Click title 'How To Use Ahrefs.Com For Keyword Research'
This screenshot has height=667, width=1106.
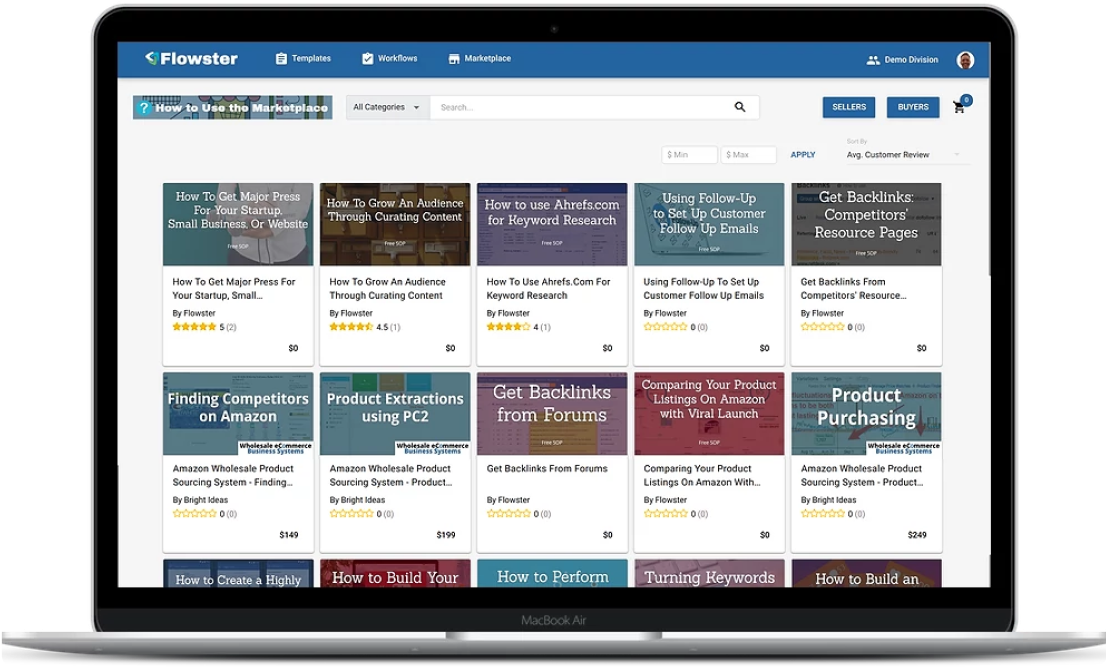tap(548, 288)
